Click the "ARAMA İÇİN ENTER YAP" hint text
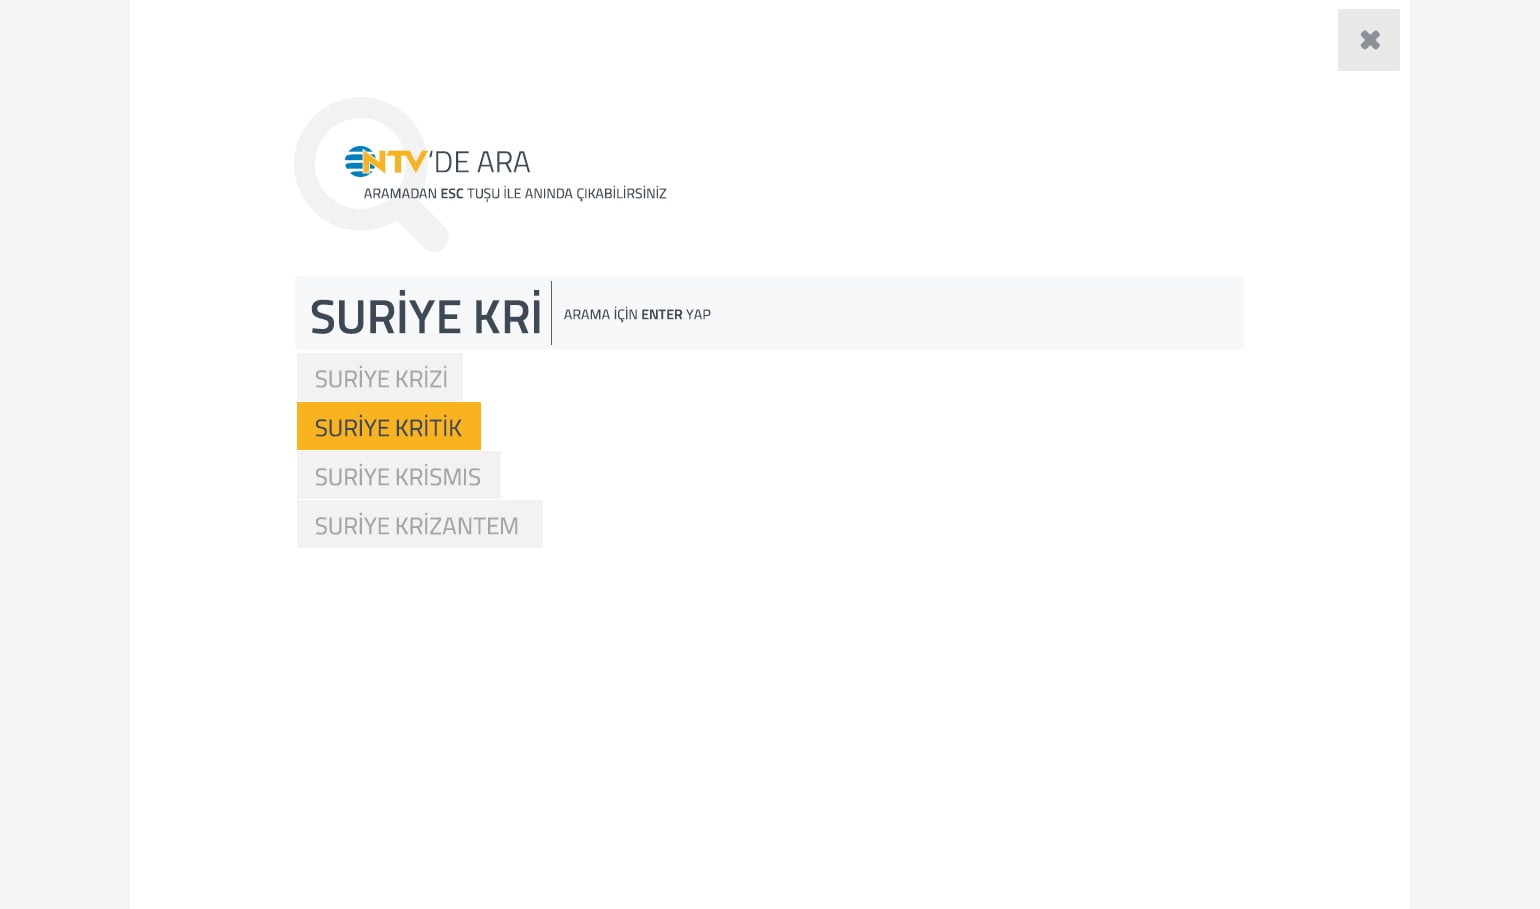1540x909 pixels. click(x=637, y=314)
